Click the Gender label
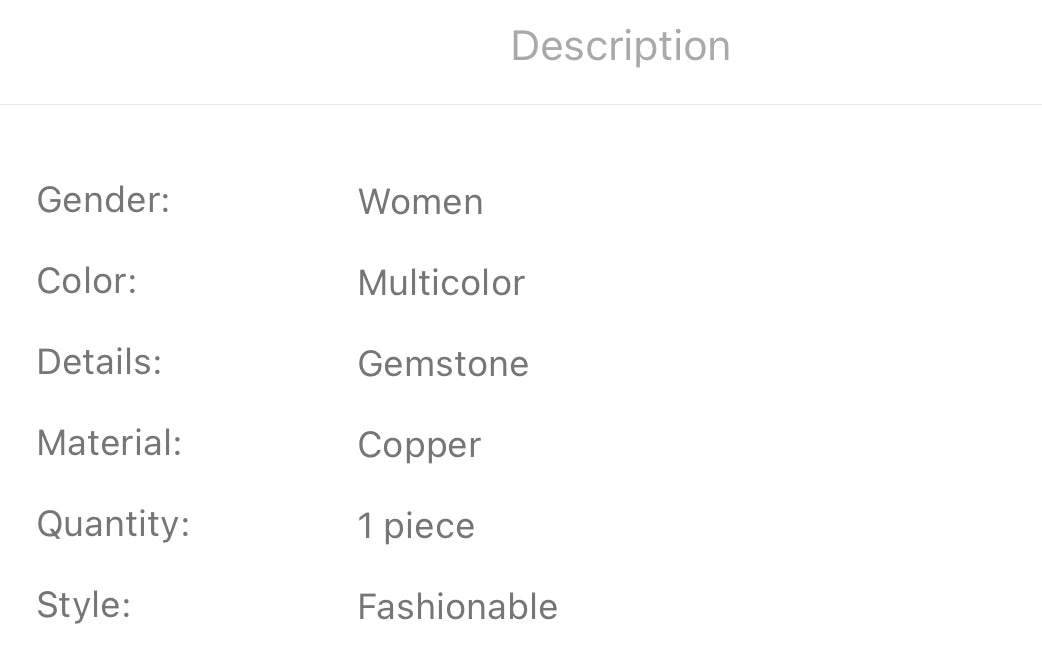 point(103,200)
